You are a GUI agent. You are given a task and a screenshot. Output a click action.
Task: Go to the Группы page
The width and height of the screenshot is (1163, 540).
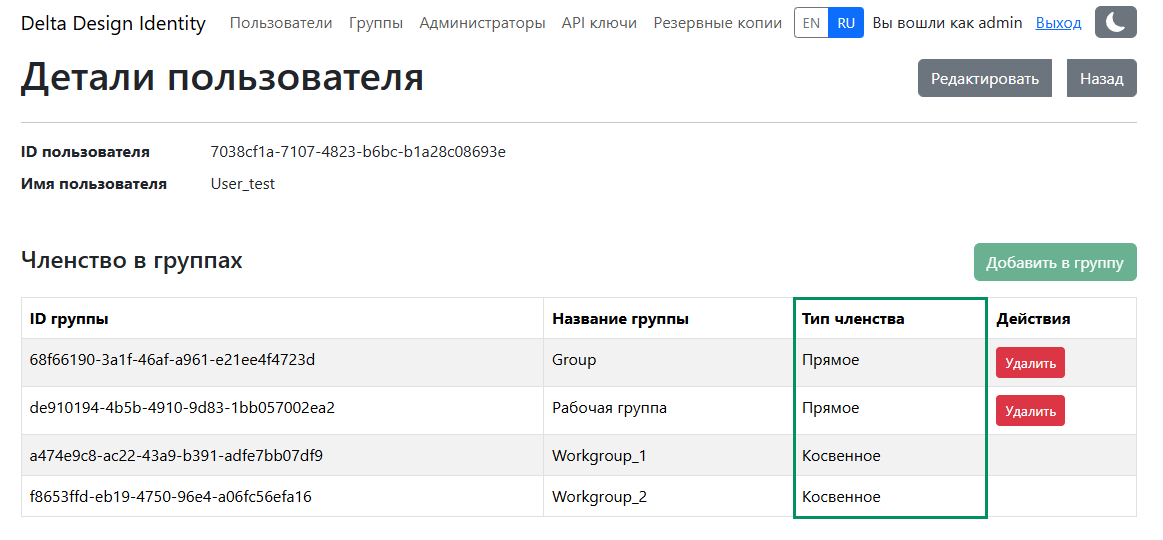click(376, 23)
